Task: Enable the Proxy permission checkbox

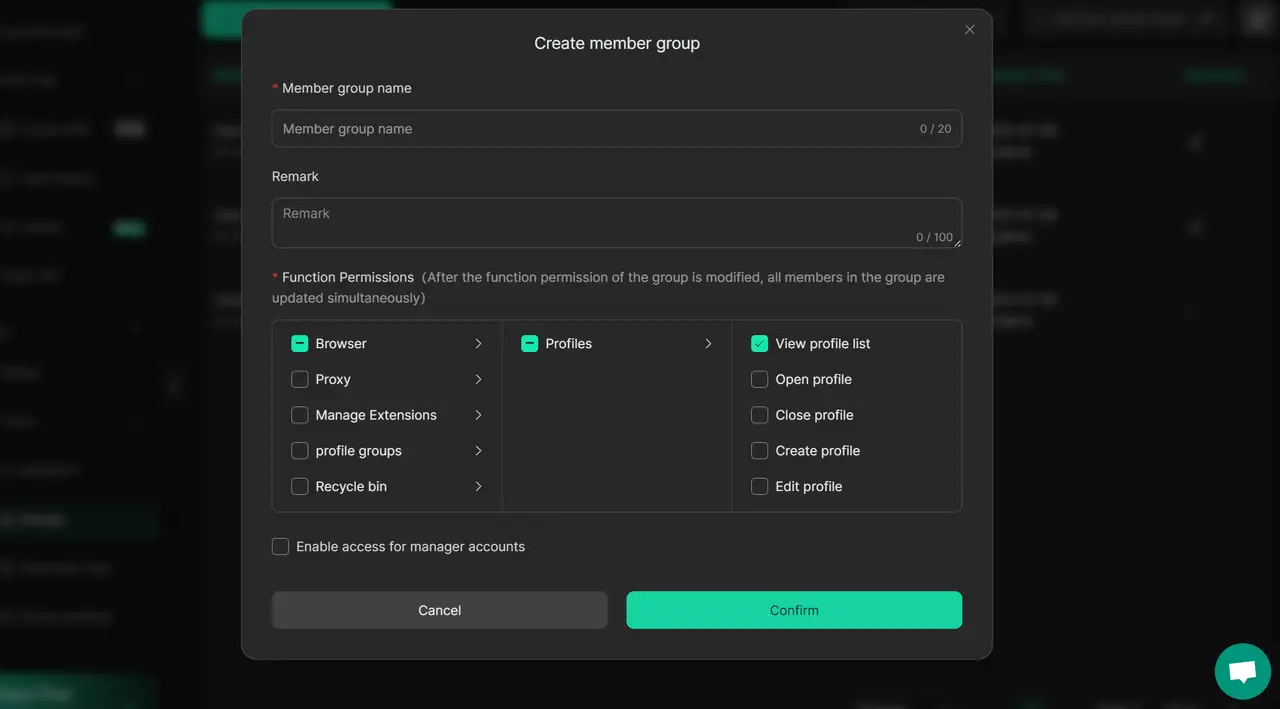Action: [299, 380]
